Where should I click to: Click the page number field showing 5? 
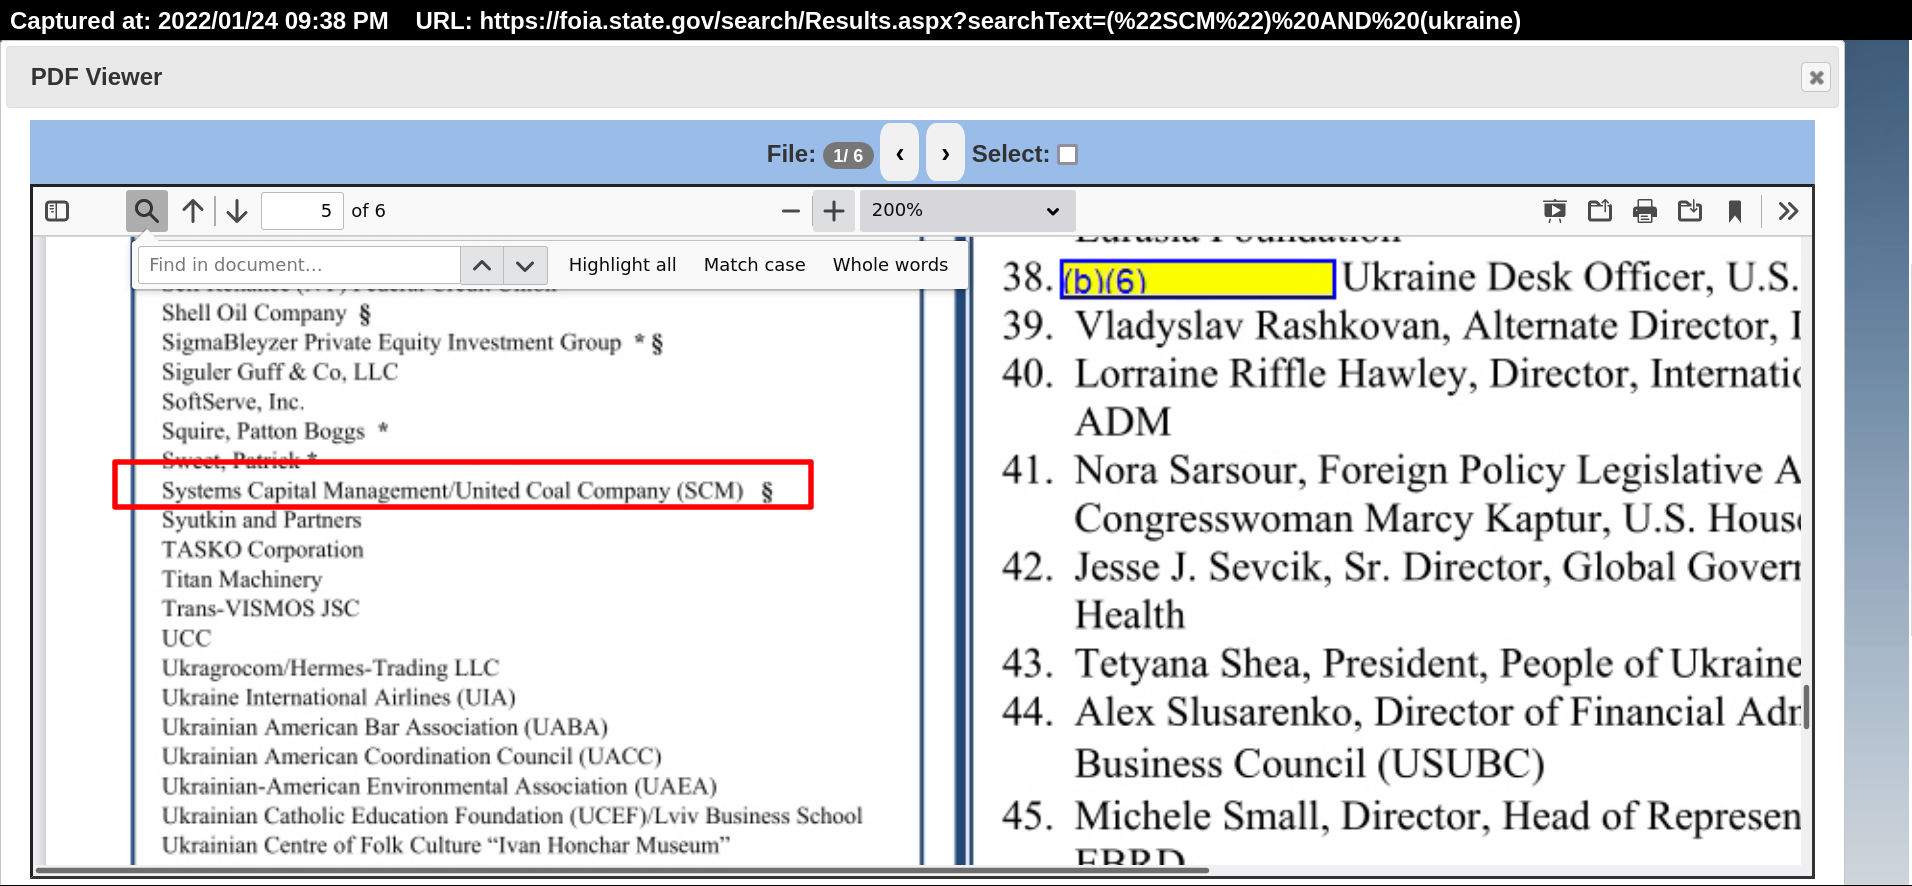pyautogui.click(x=302, y=211)
